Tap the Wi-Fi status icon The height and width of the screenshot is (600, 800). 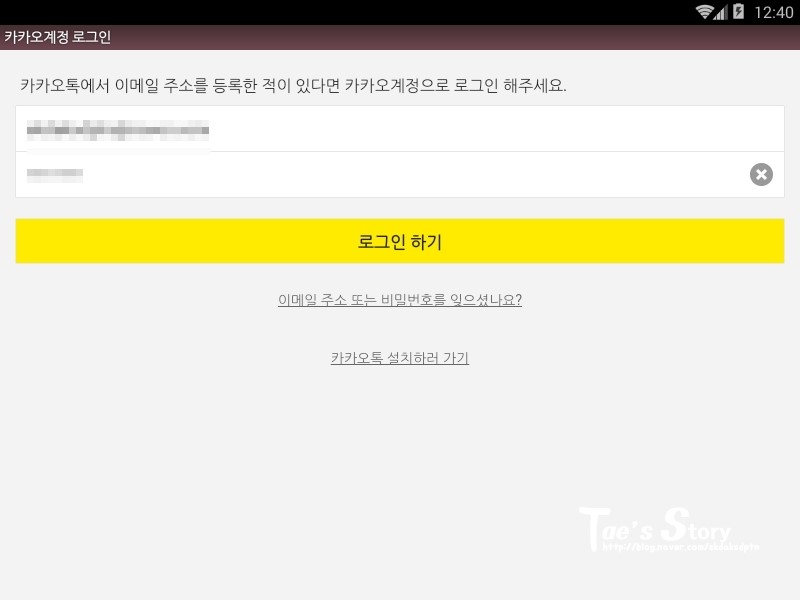(x=705, y=12)
